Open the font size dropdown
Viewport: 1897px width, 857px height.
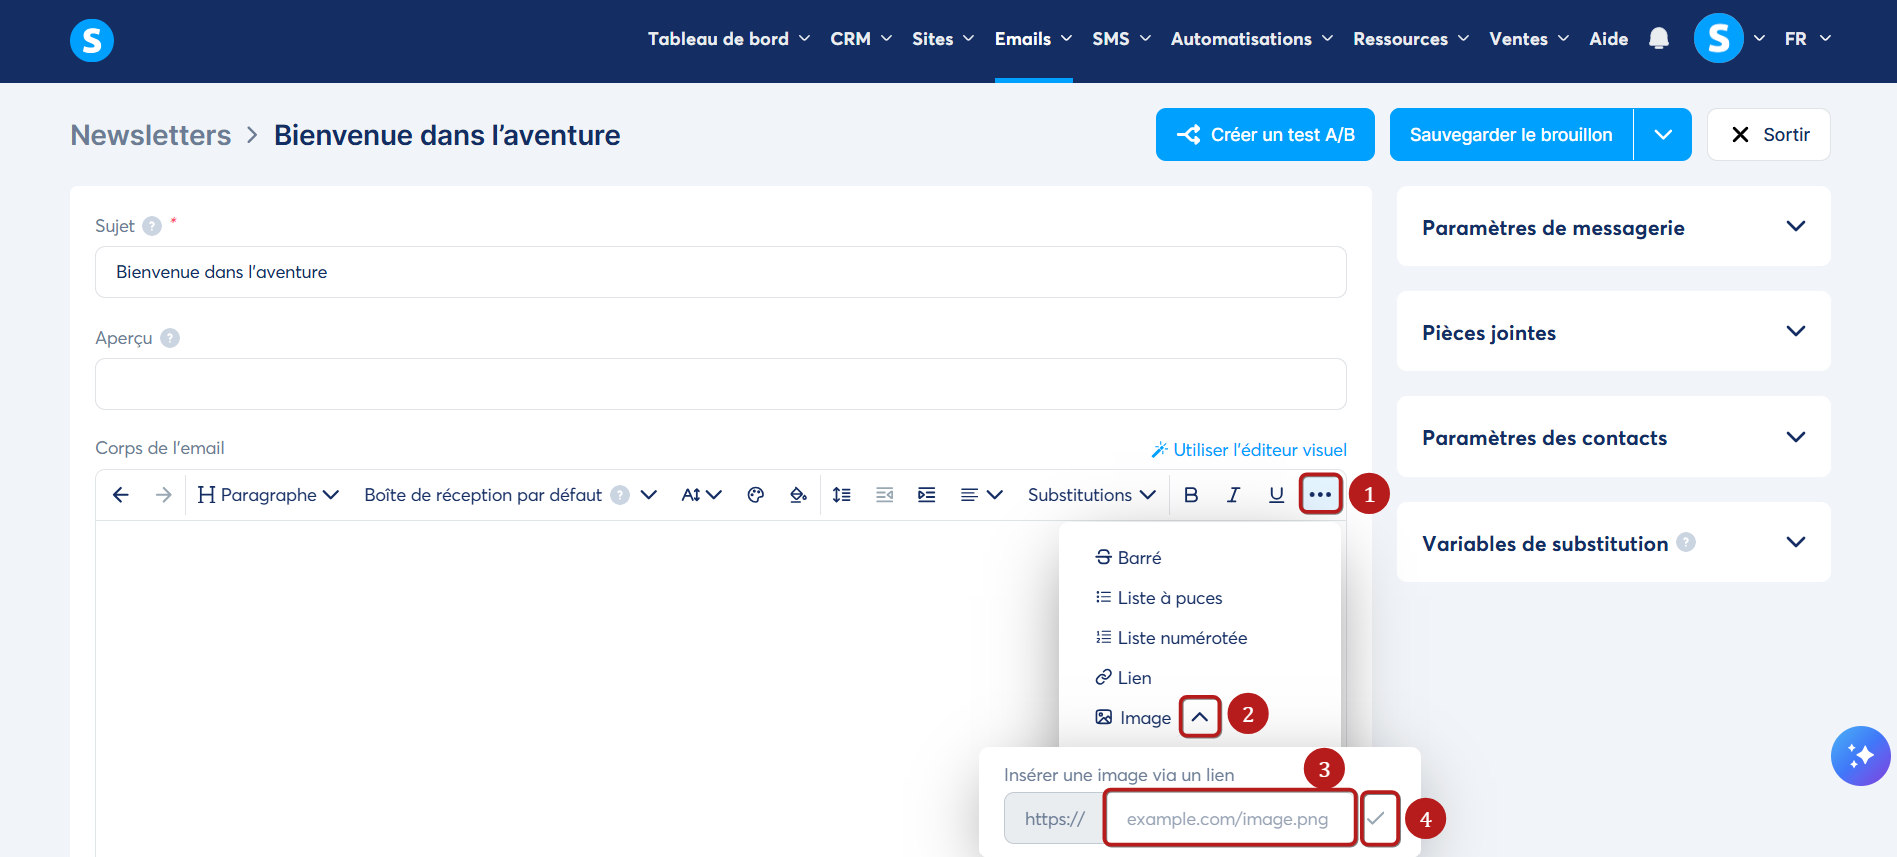point(701,495)
